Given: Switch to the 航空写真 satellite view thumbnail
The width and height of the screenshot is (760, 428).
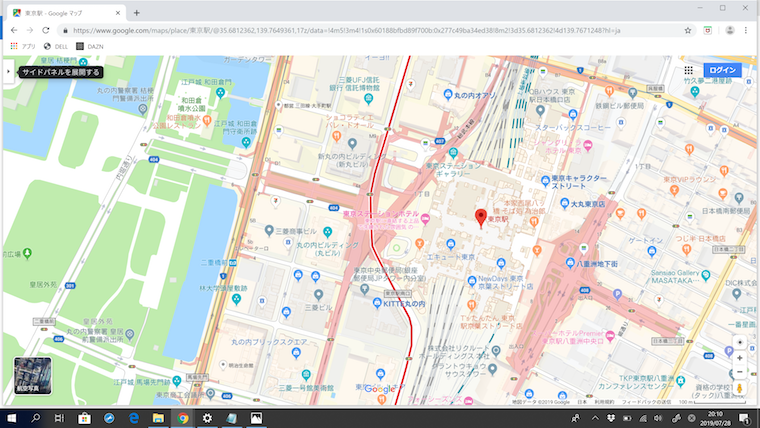Looking at the screenshot, I should click(x=32, y=376).
